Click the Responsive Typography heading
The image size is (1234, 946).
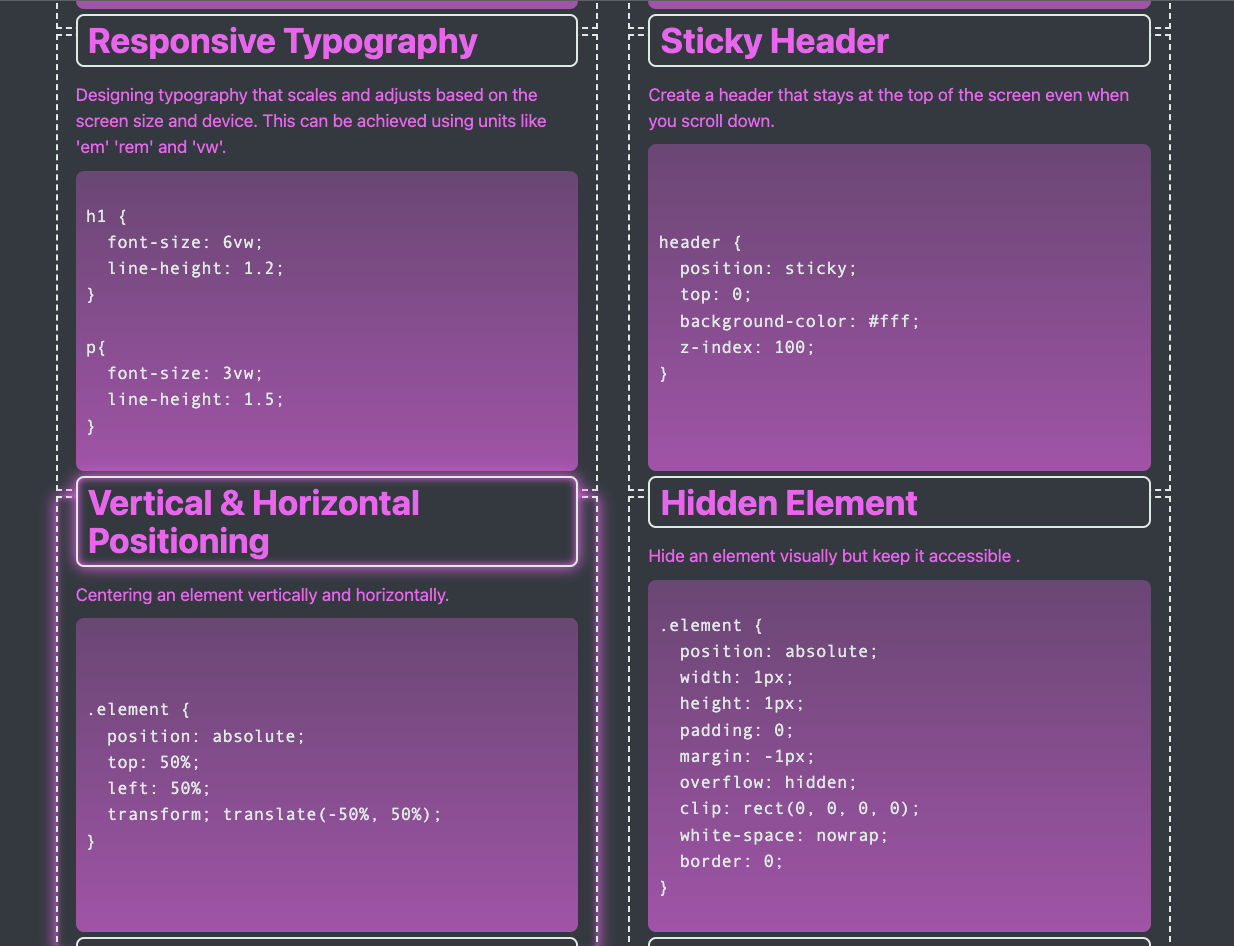283,41
